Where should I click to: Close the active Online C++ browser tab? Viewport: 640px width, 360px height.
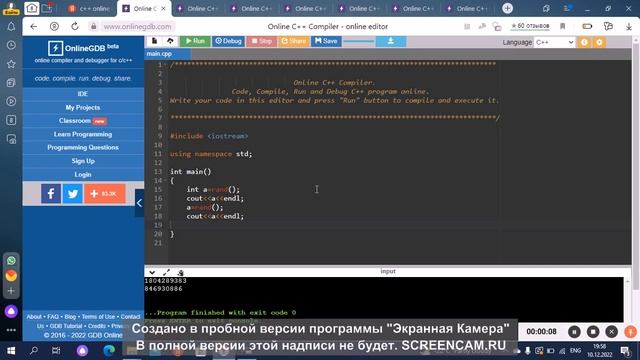pyautogui.click(x=163, y=9)
